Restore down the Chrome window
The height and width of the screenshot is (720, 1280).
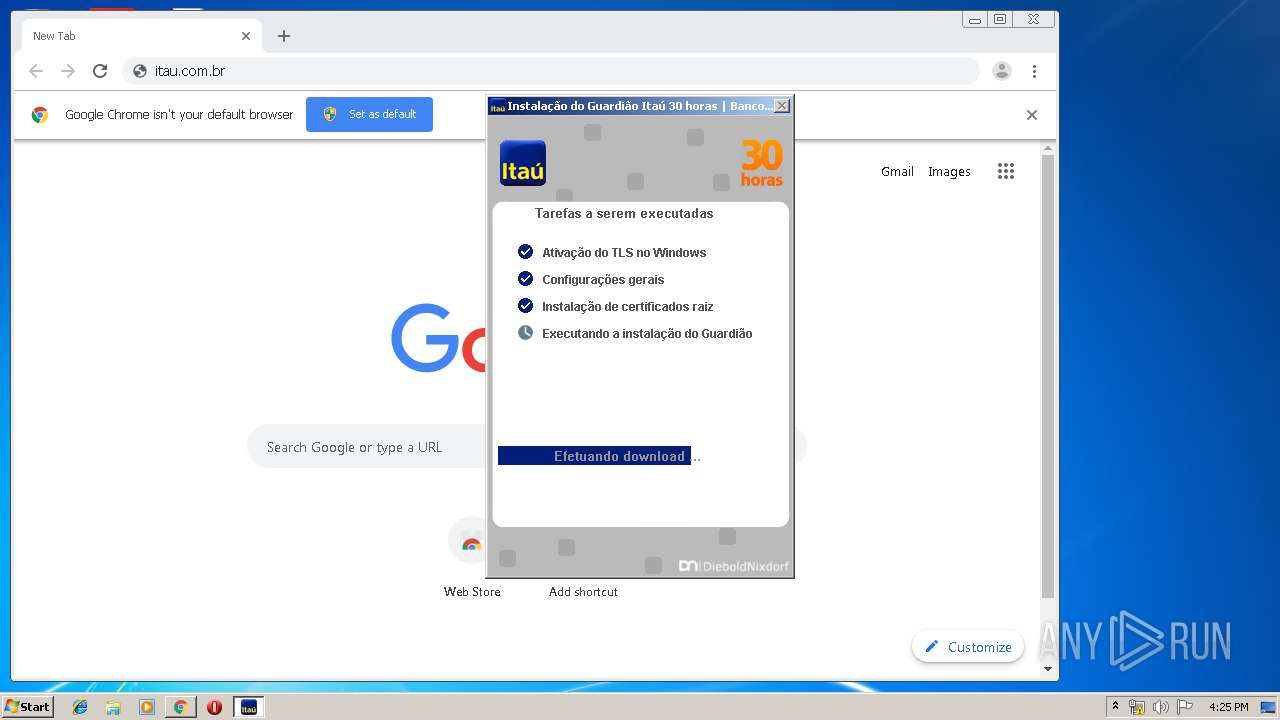point(999,19)
